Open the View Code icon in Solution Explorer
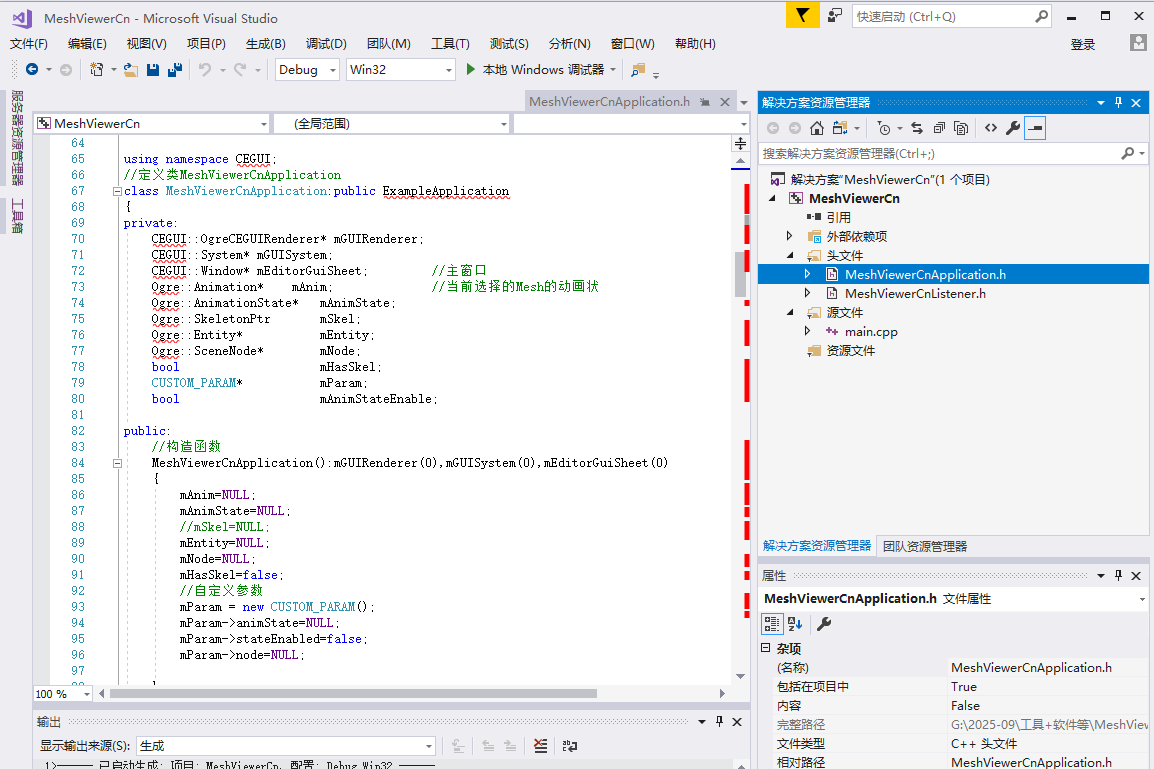 pos(990,128)
